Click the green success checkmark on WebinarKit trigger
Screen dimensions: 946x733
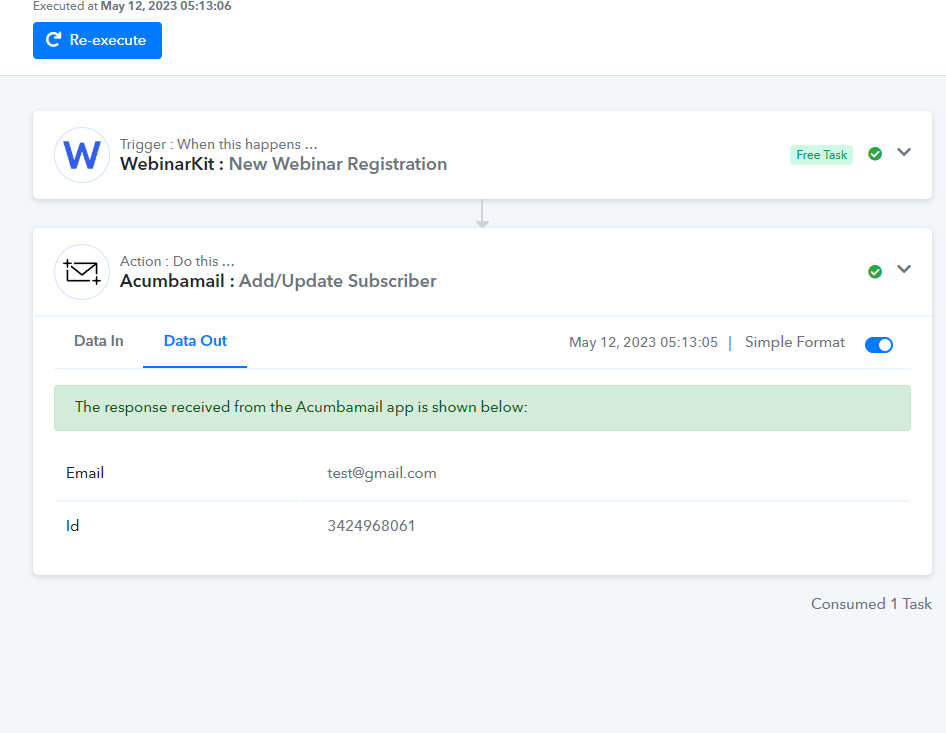click(x=875, y=154)
